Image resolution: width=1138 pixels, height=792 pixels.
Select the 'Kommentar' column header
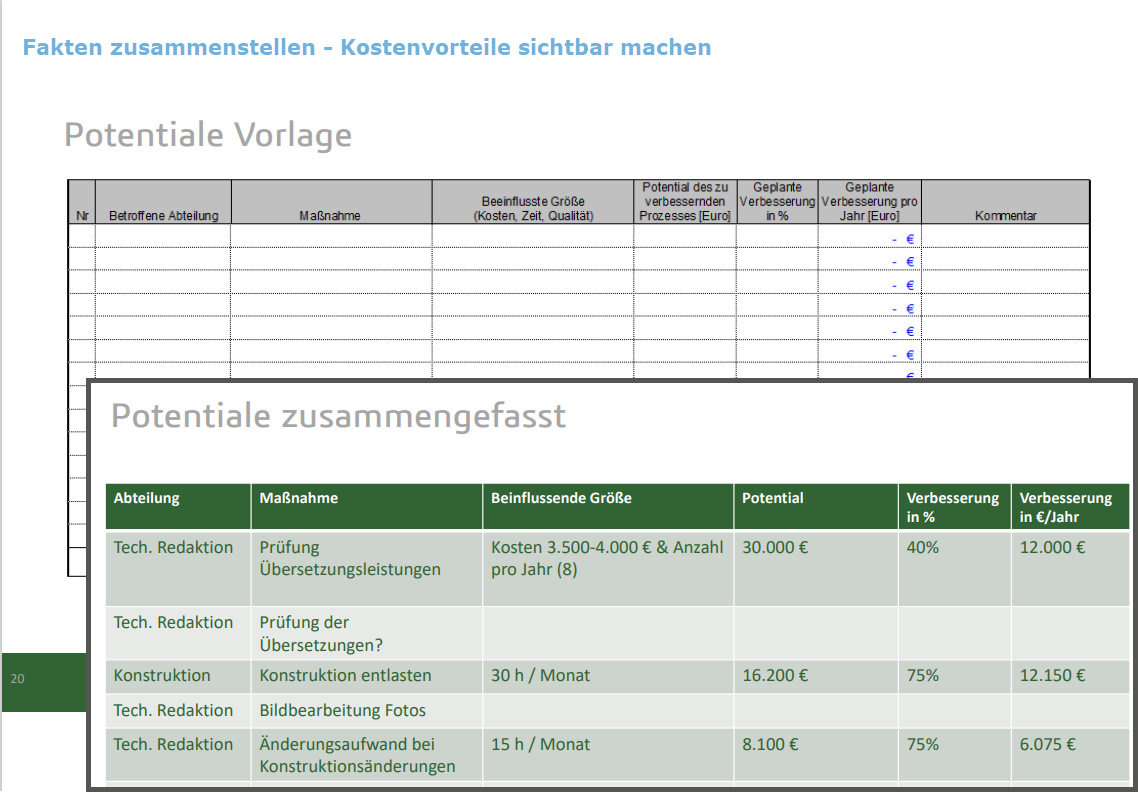[1005, 202]
